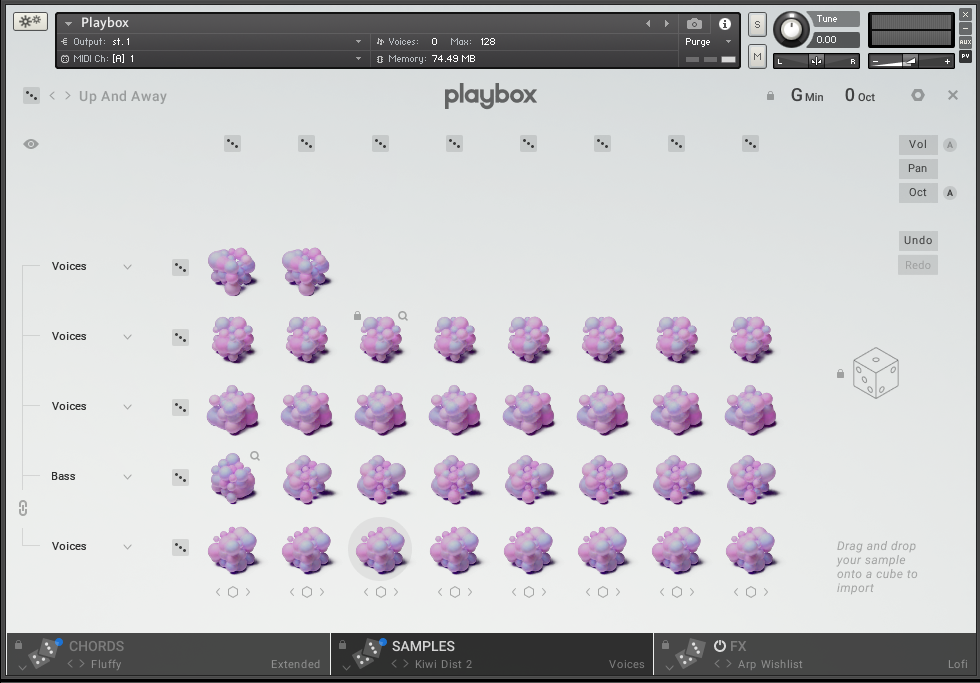Open the Output st. 1 dropdown
The height and width of the screenshot is (683, 980).
[359, 42]
